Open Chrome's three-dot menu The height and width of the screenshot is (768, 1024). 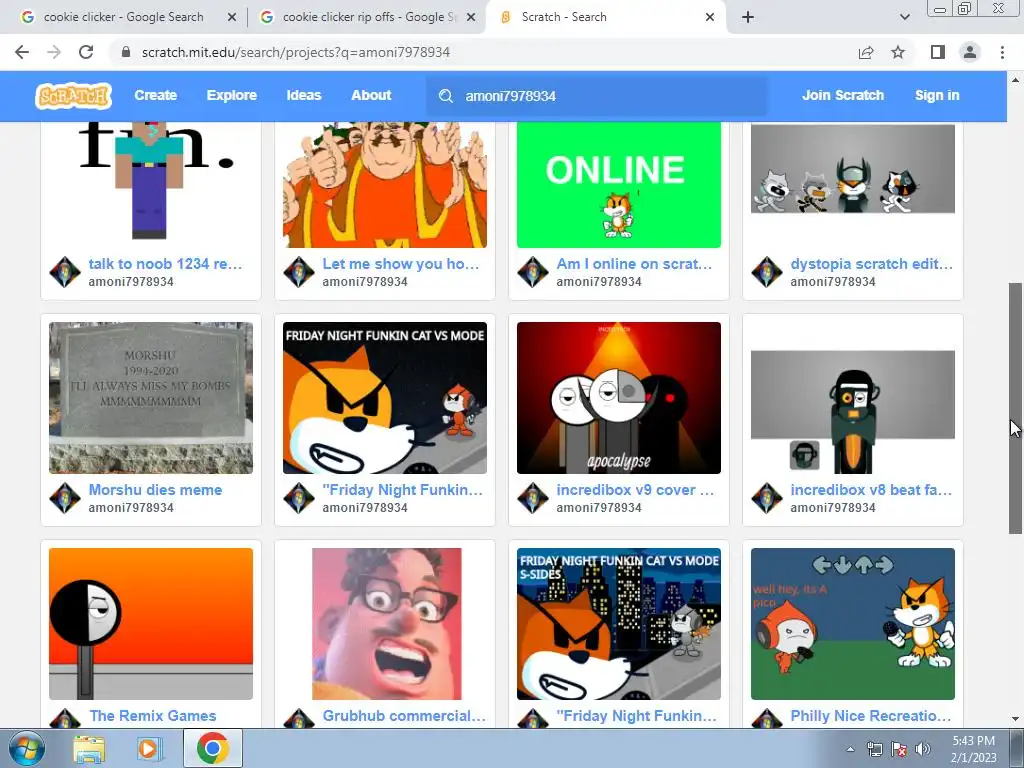tap(1002, 52)
